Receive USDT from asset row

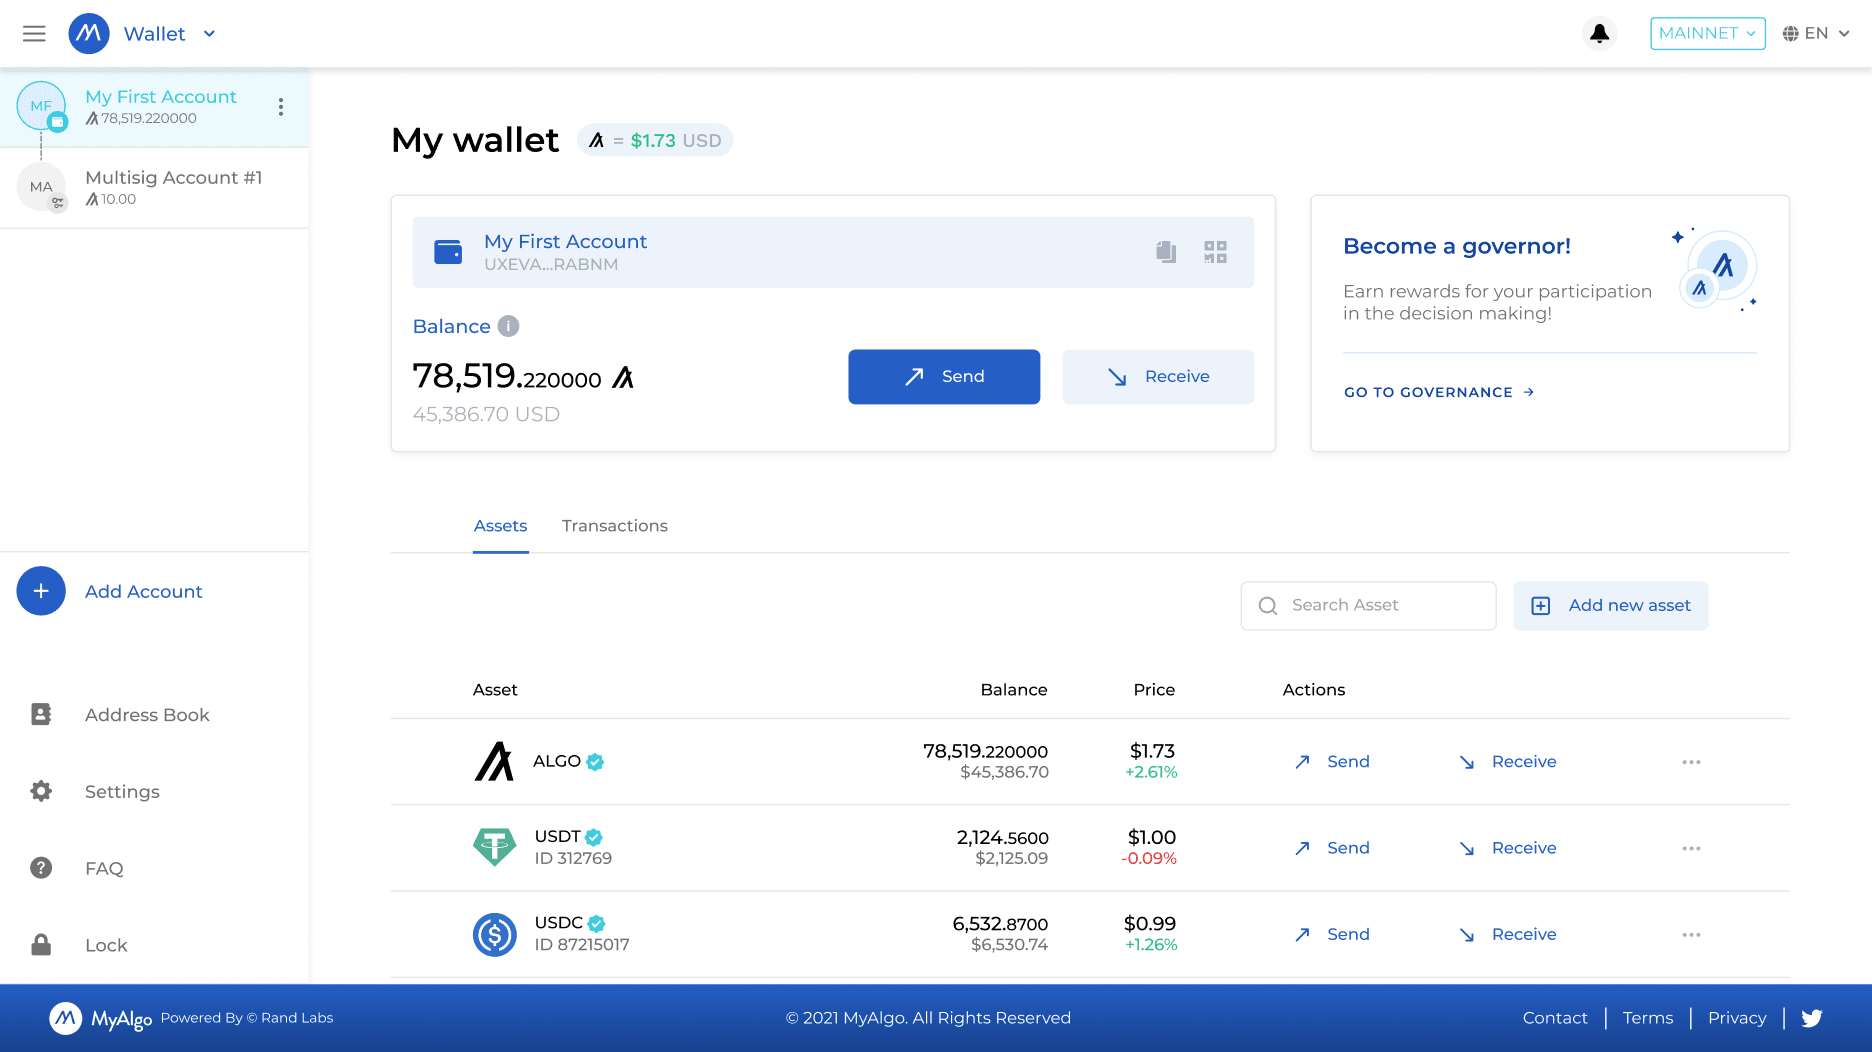(1507, 848)
